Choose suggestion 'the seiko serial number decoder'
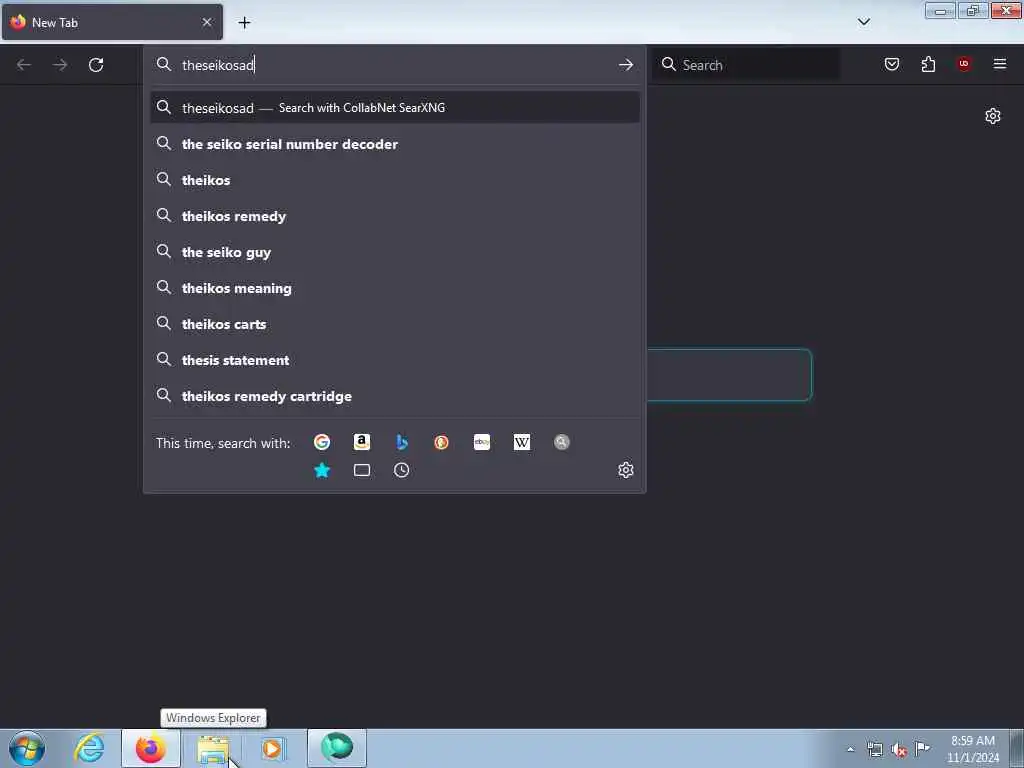 click(395, 144)
